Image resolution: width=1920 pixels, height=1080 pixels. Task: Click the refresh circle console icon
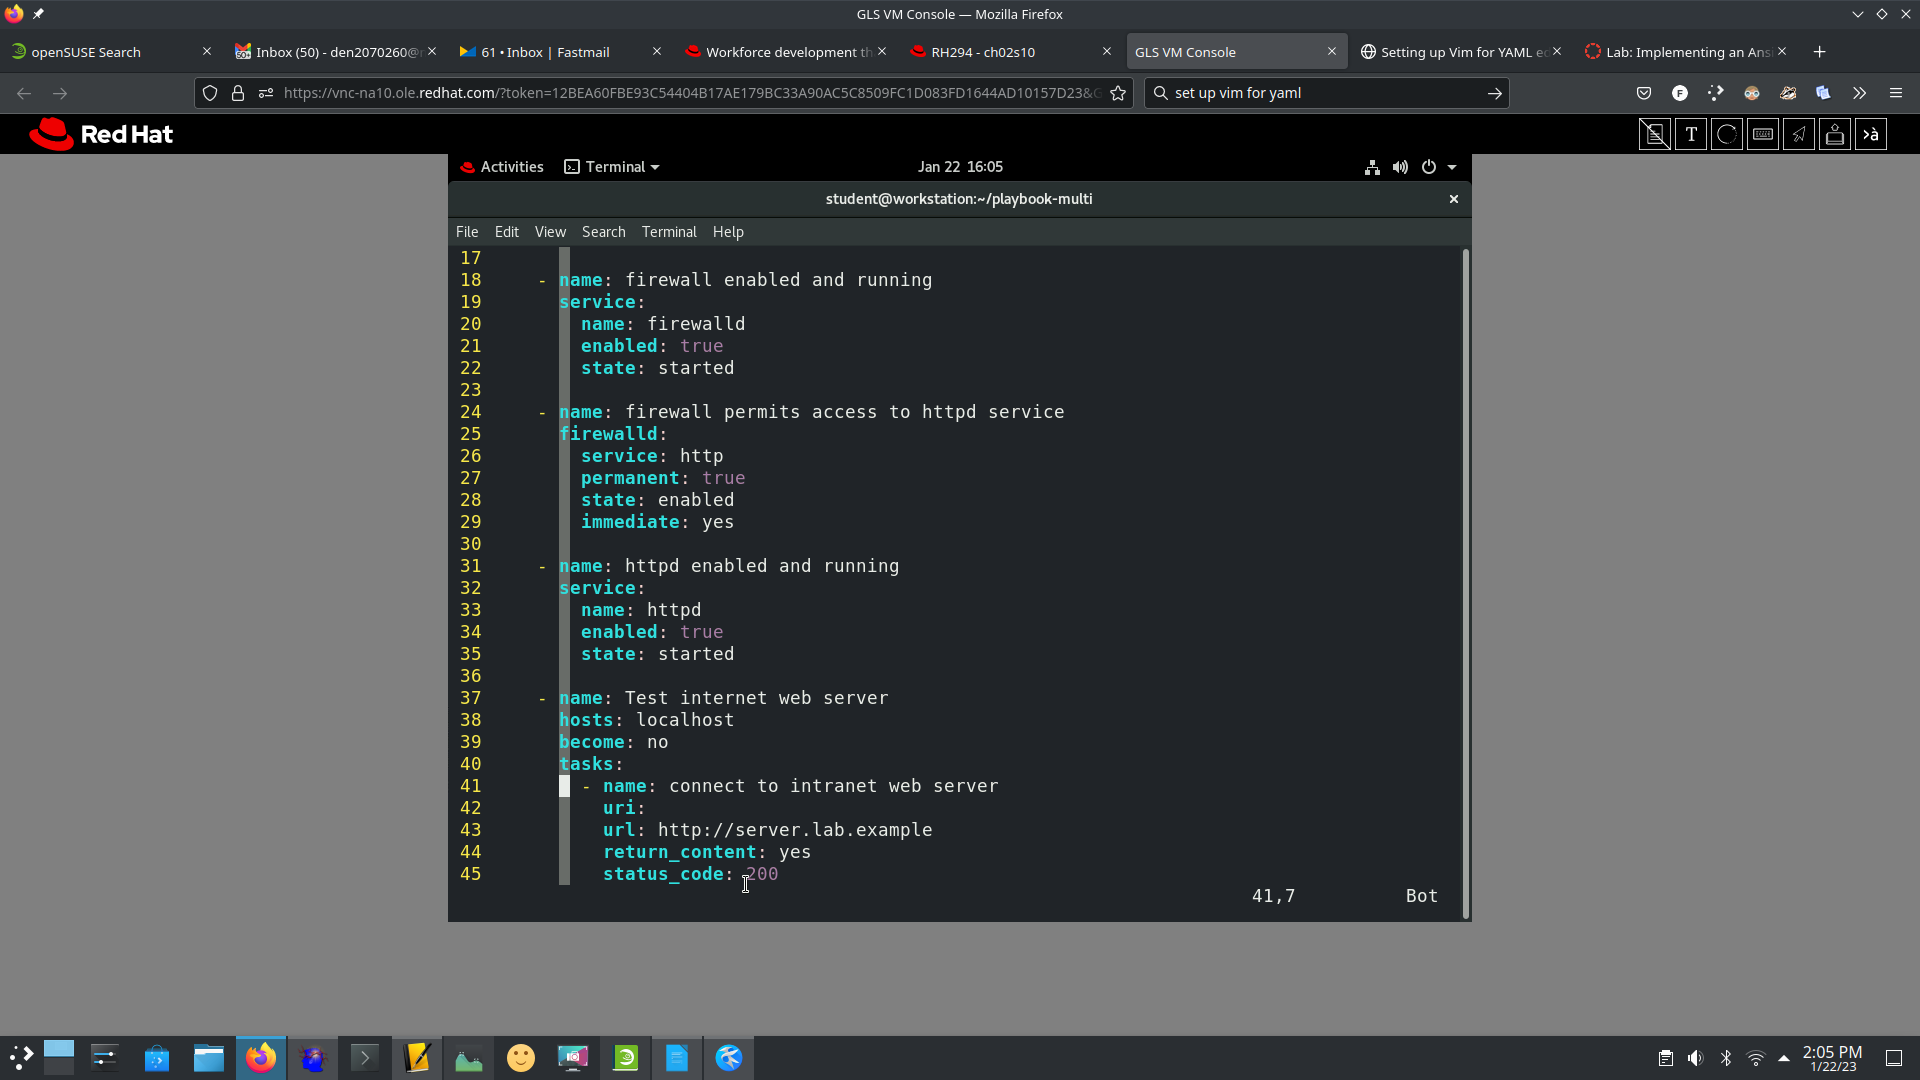tap(1727, 134)
